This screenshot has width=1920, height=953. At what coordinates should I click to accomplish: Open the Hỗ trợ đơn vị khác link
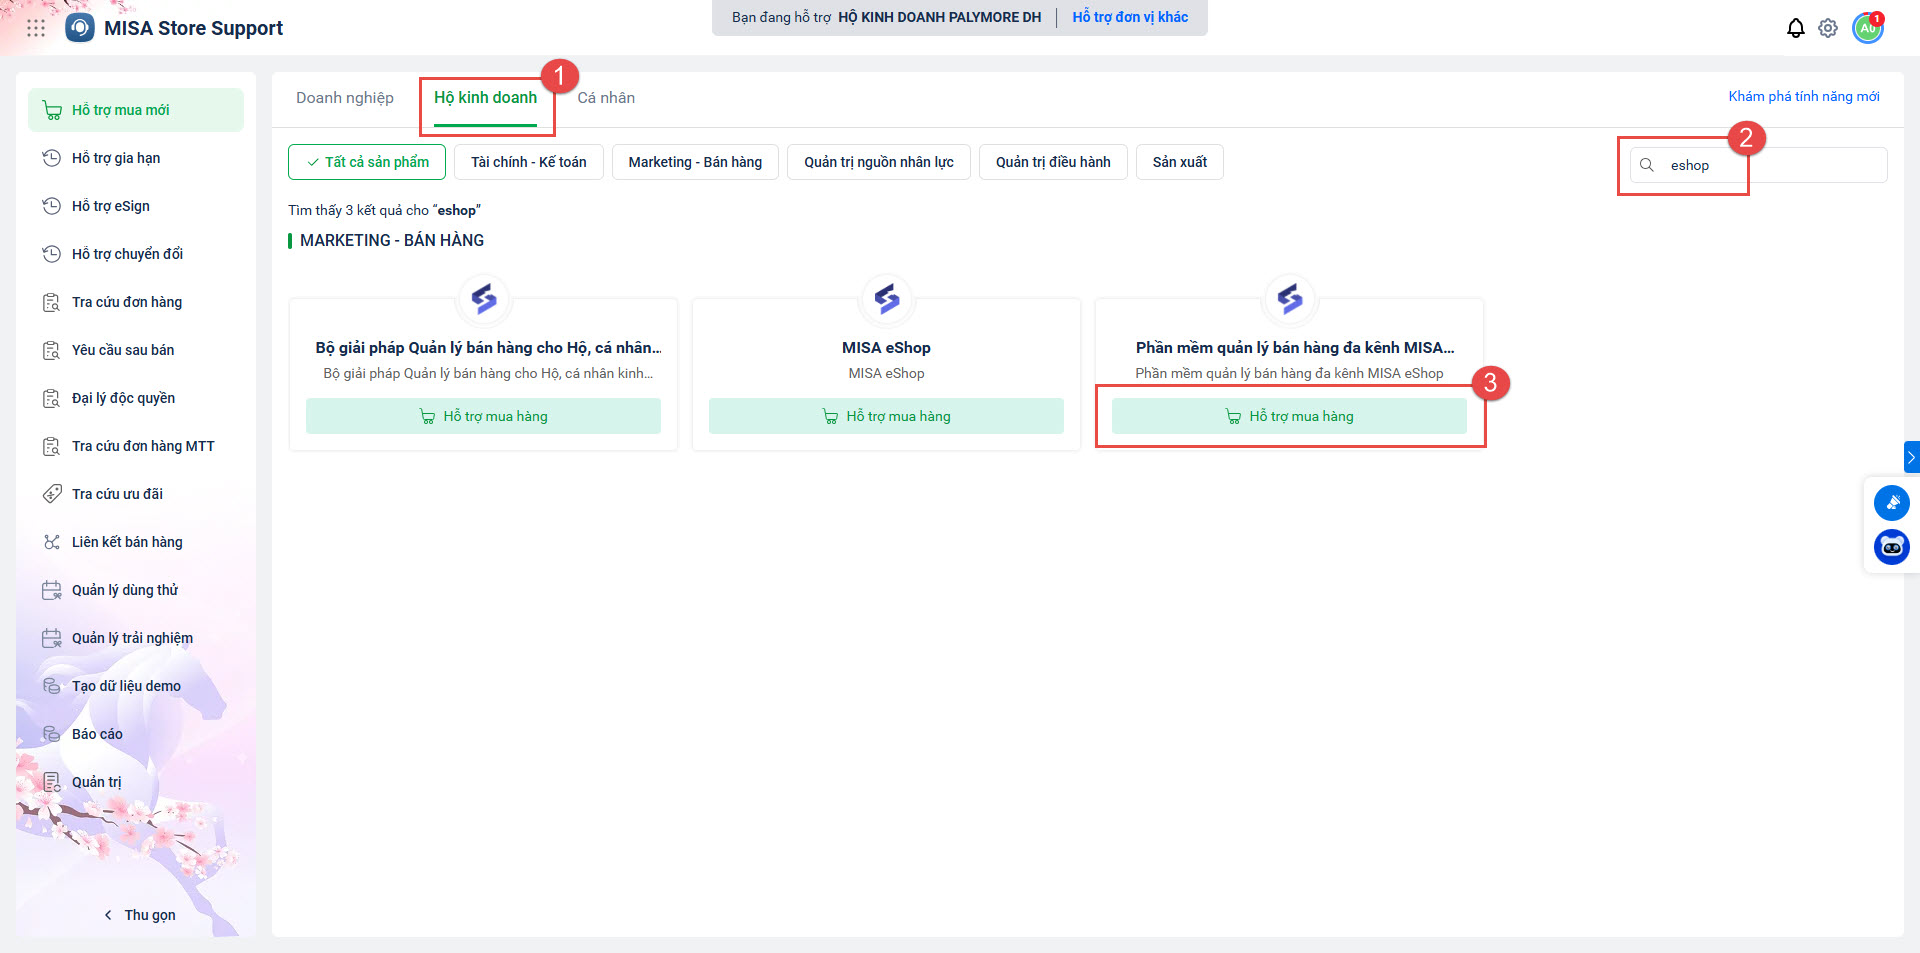coord(1130,17)
